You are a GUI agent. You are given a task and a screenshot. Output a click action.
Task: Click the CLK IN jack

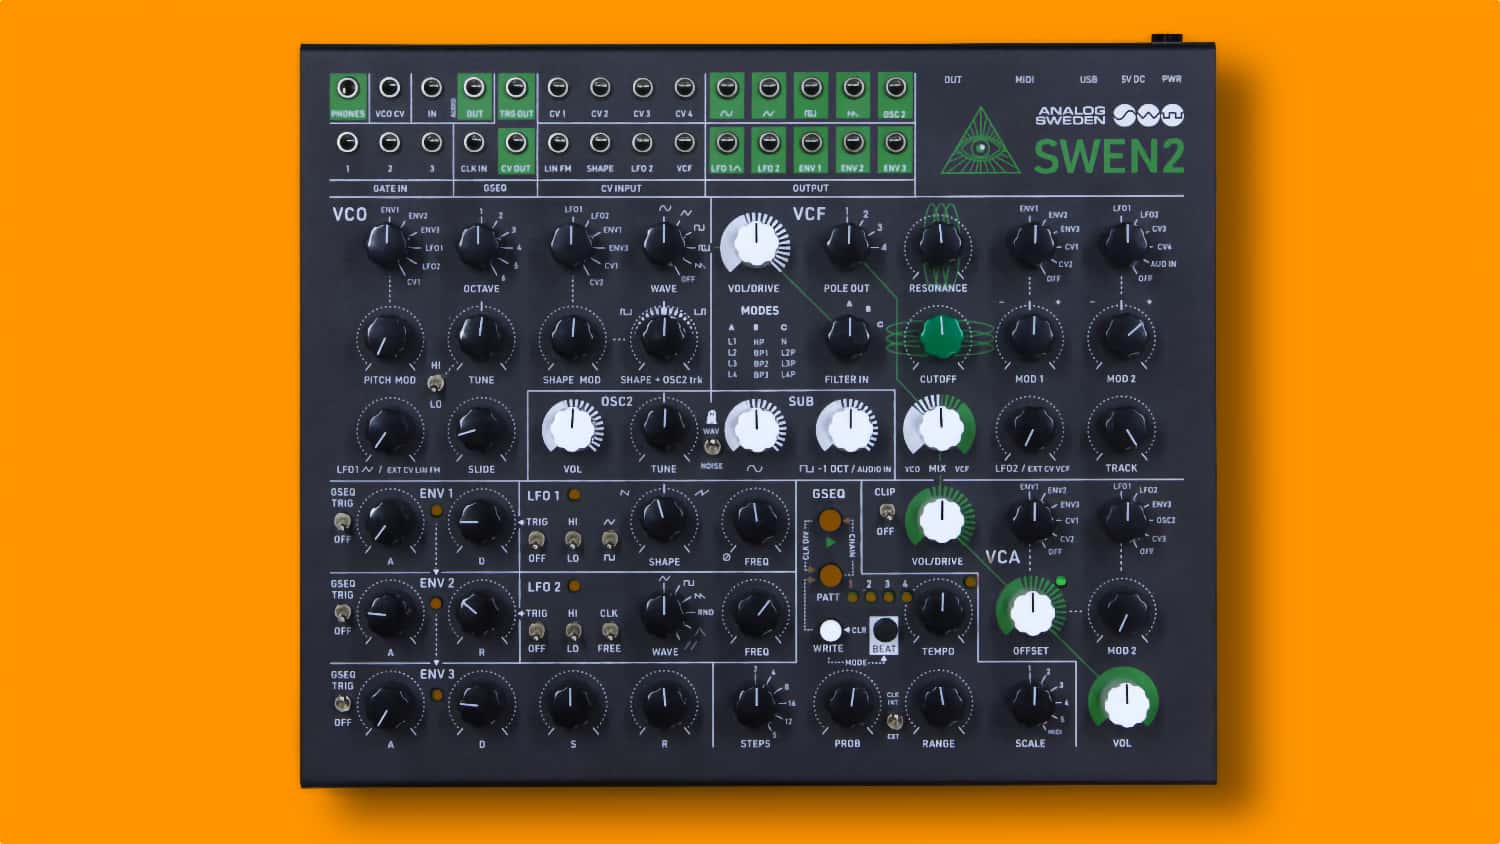[475, 143]
